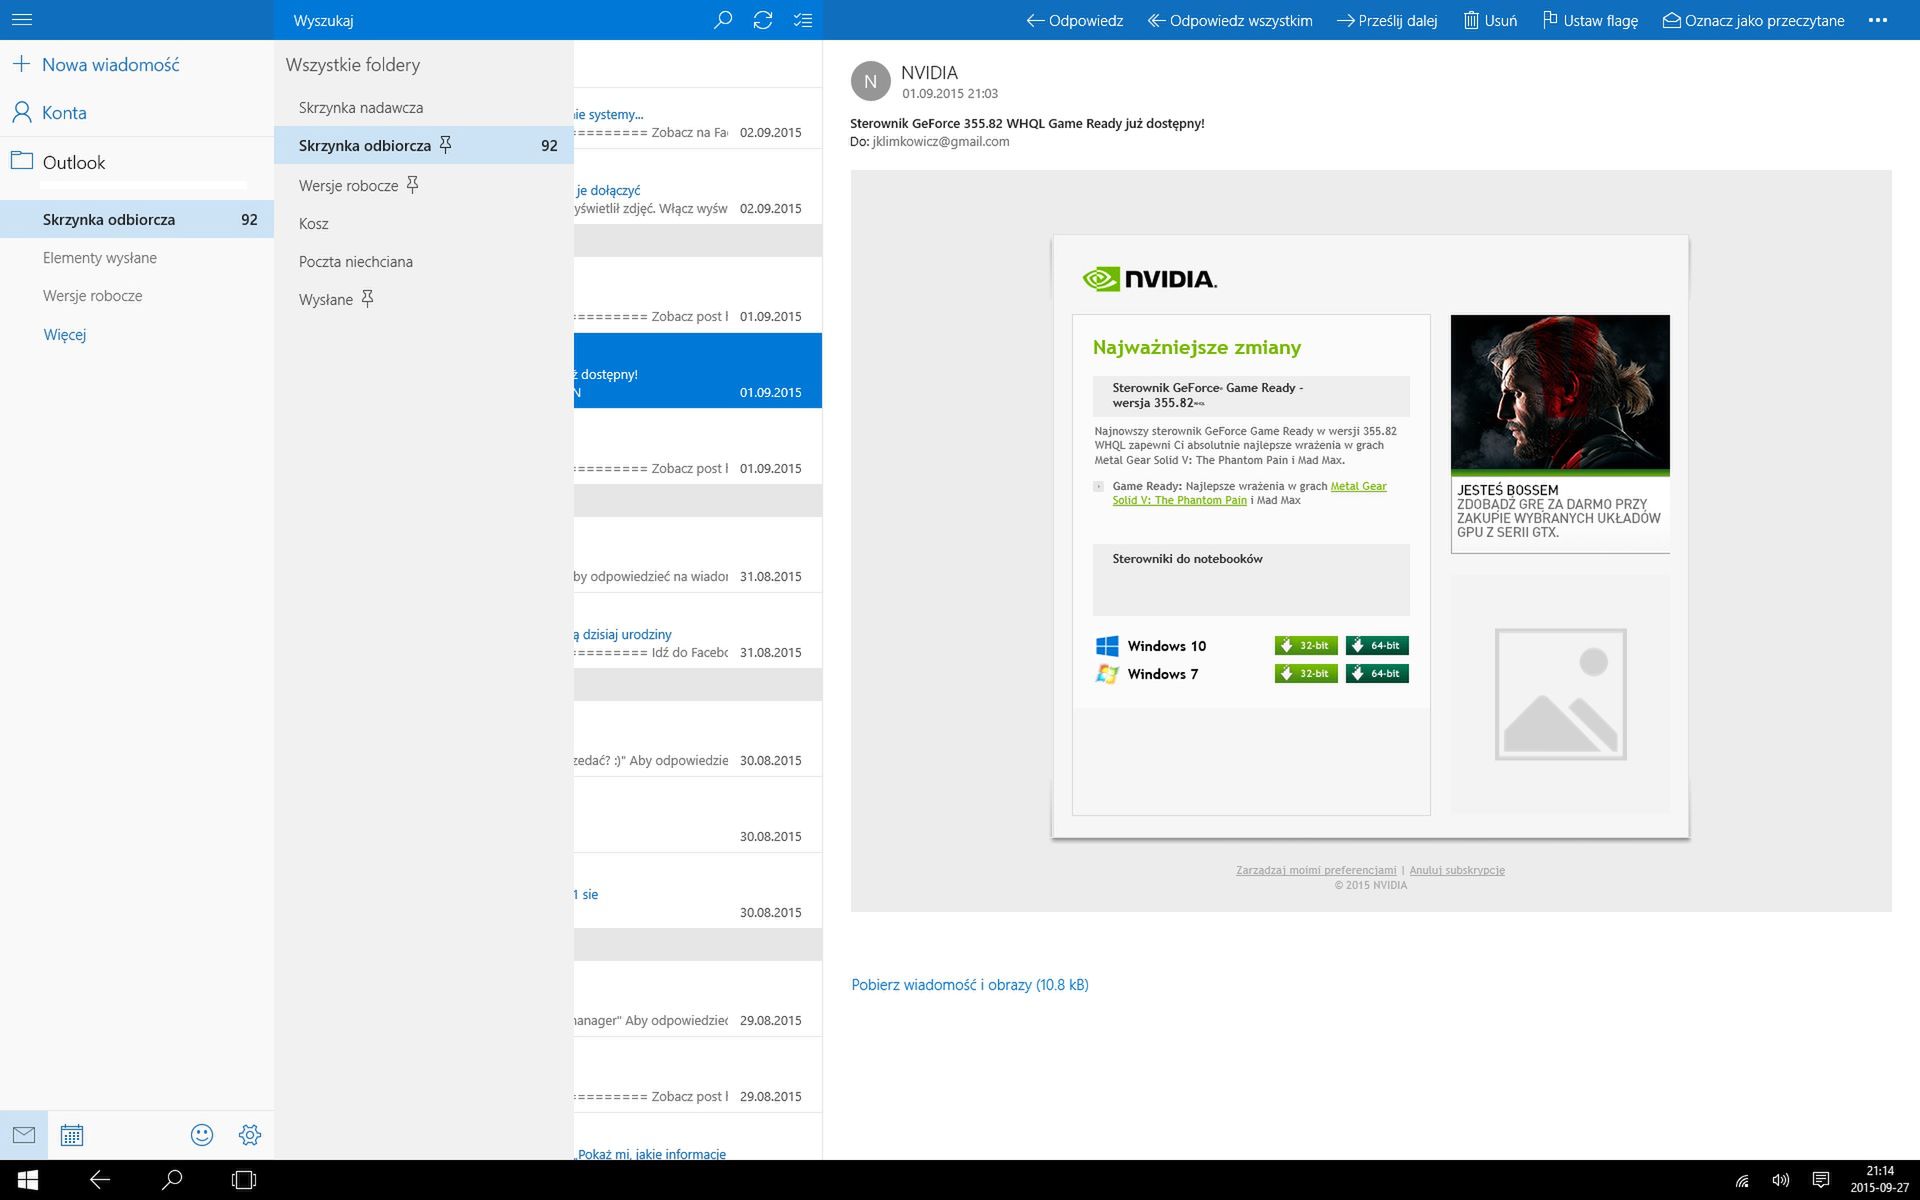Screen dimensions: 1920x1200
Task: Open Action Center notification icon
Action: [1821, 1181]
